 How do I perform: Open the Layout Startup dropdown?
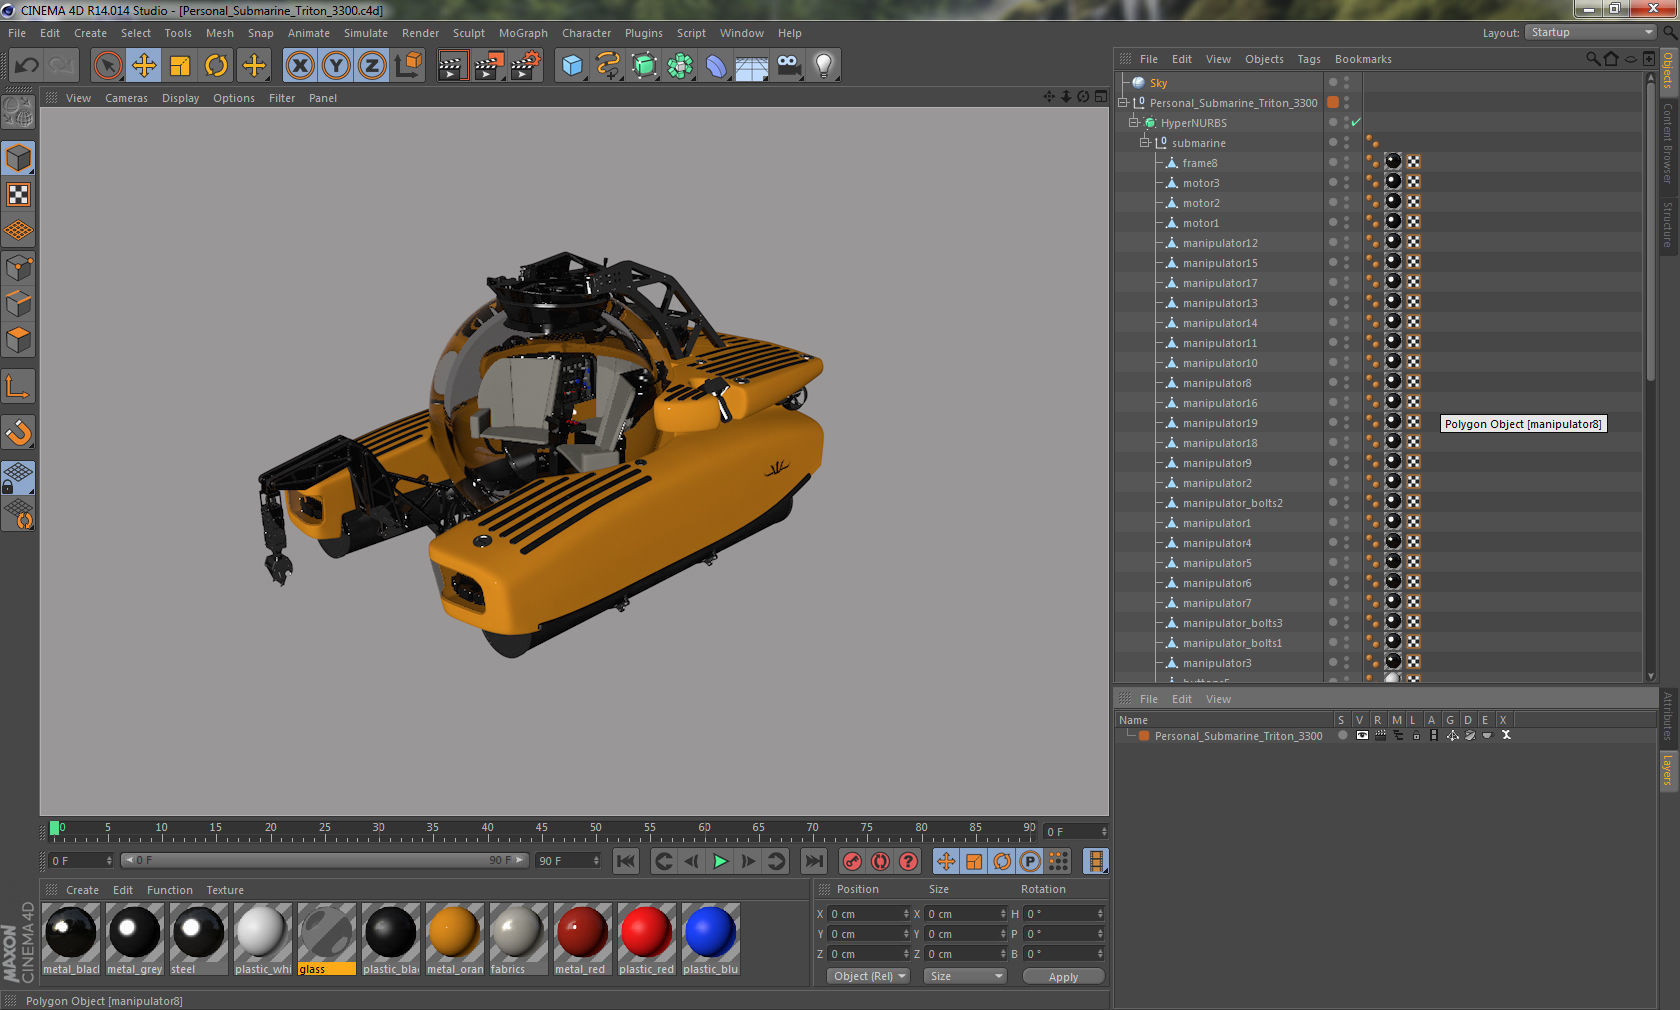click(1590, 32)
